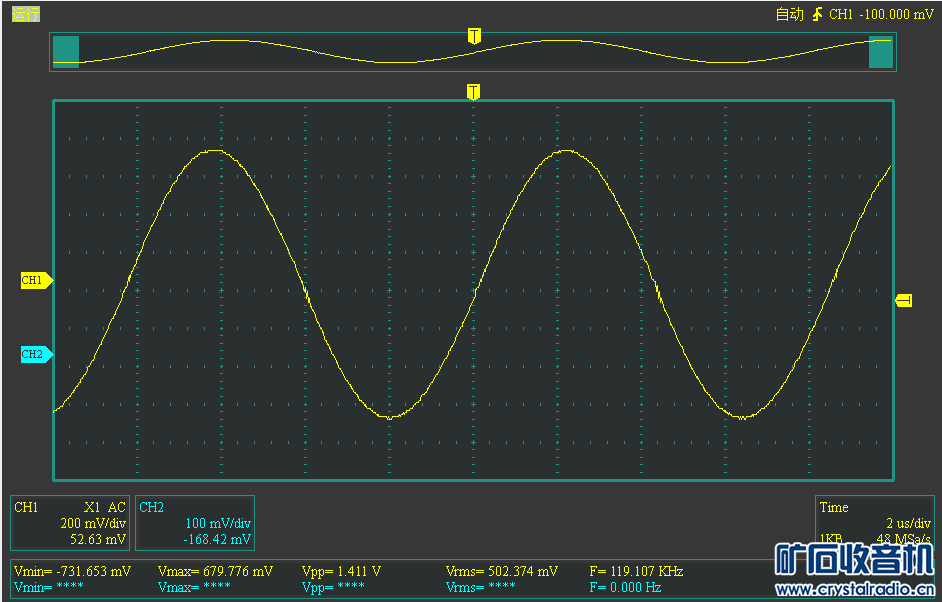Click the yellow trigger level arrow at right edge
Image resolution: width=942 pixels, height=602 pixels.
coord(903,300)
